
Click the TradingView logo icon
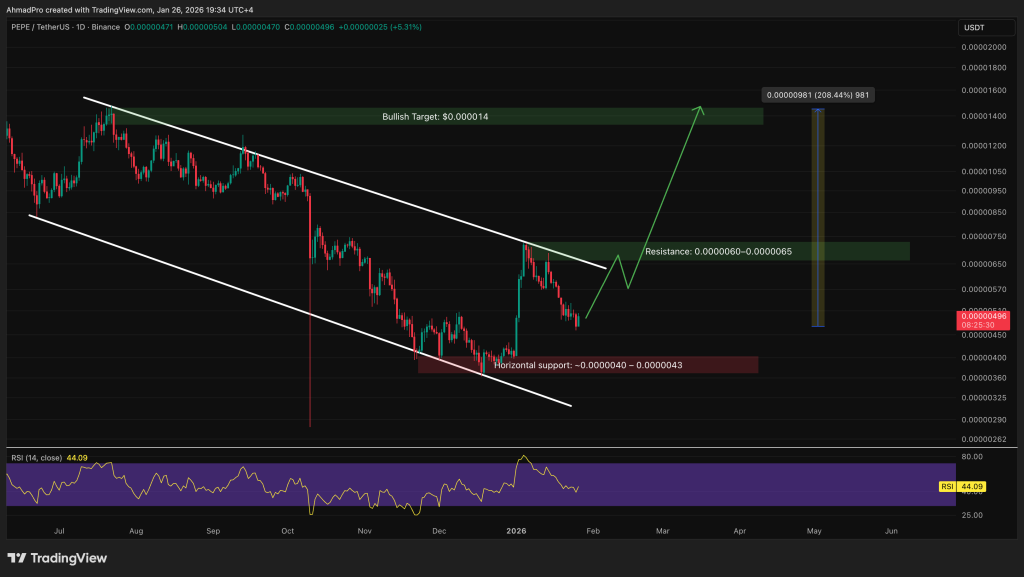[x=18, y=558]
